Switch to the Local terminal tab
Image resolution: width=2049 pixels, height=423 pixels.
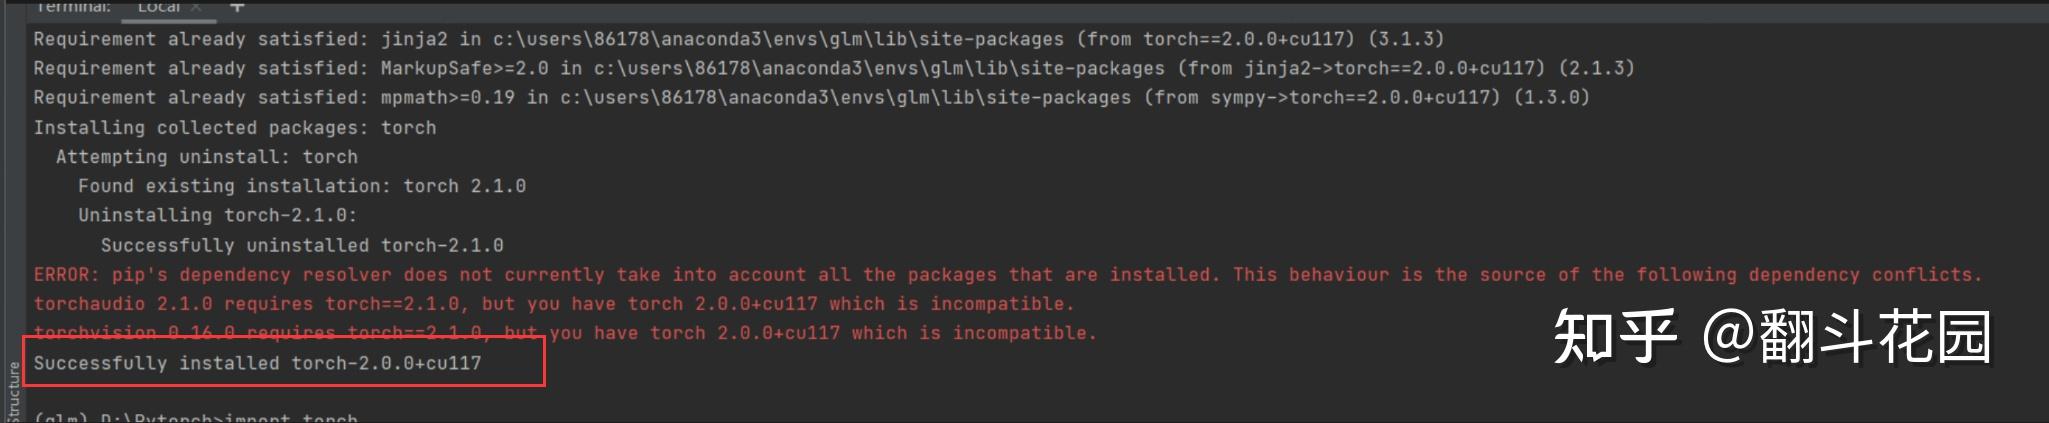[x=158, y=7]
